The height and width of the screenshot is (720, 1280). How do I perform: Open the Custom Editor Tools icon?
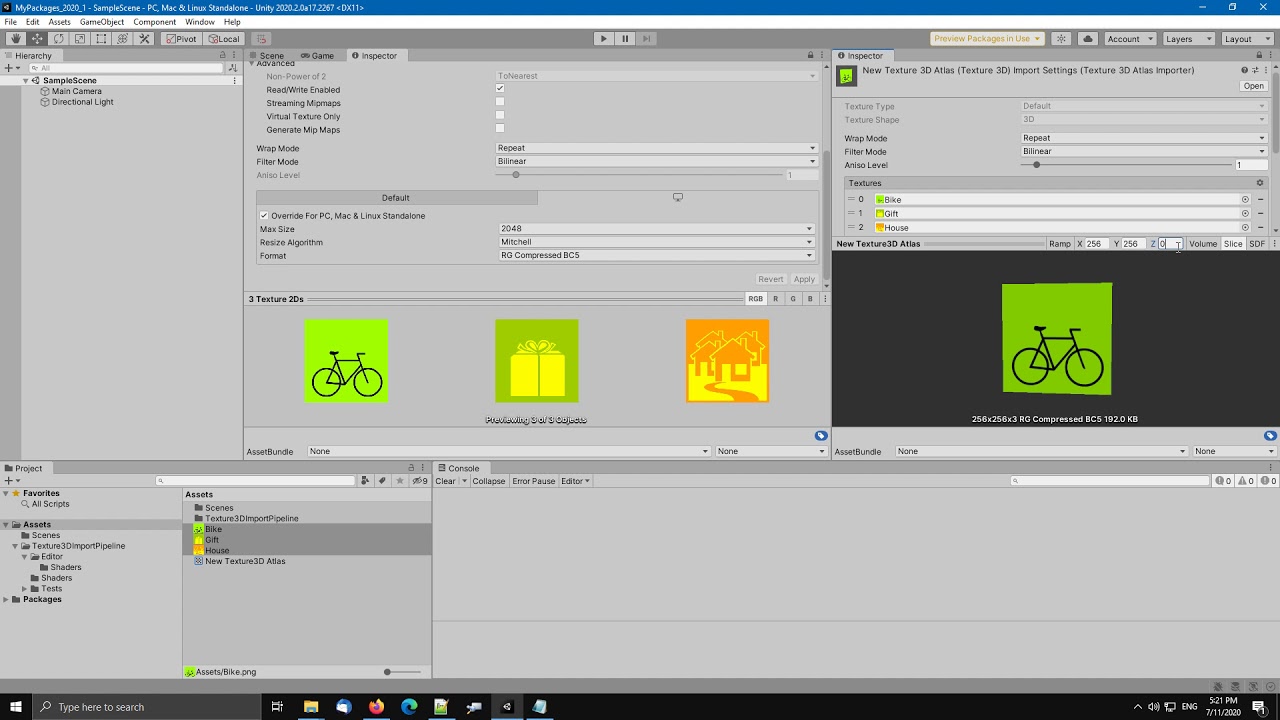[x=144, y=38]
